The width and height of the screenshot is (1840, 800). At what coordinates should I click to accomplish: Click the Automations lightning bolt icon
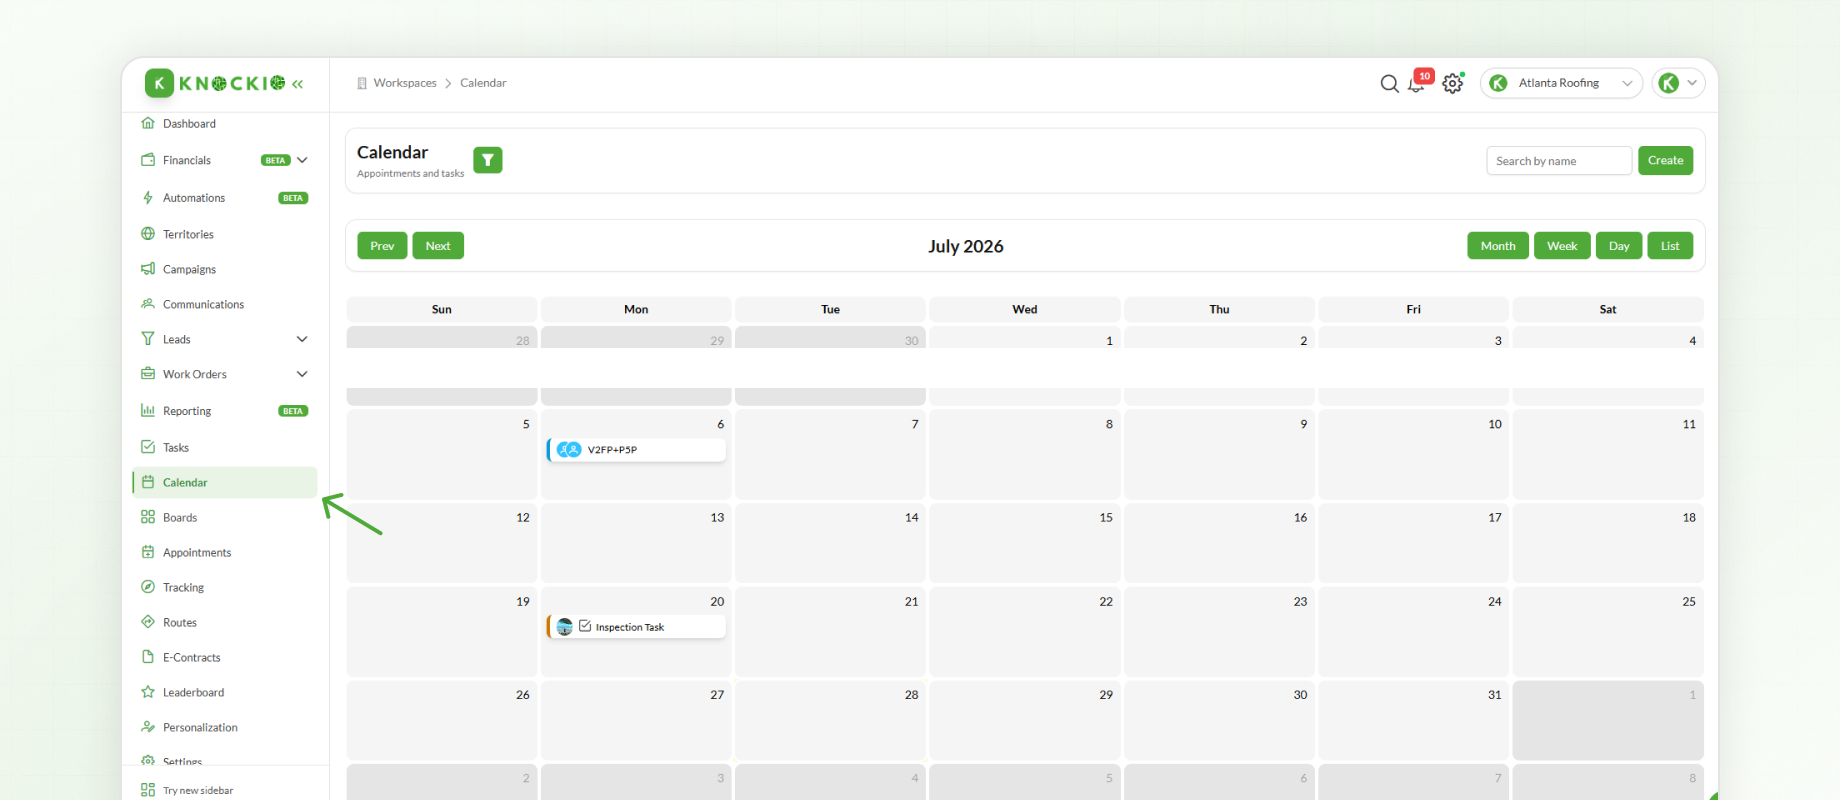148,198
